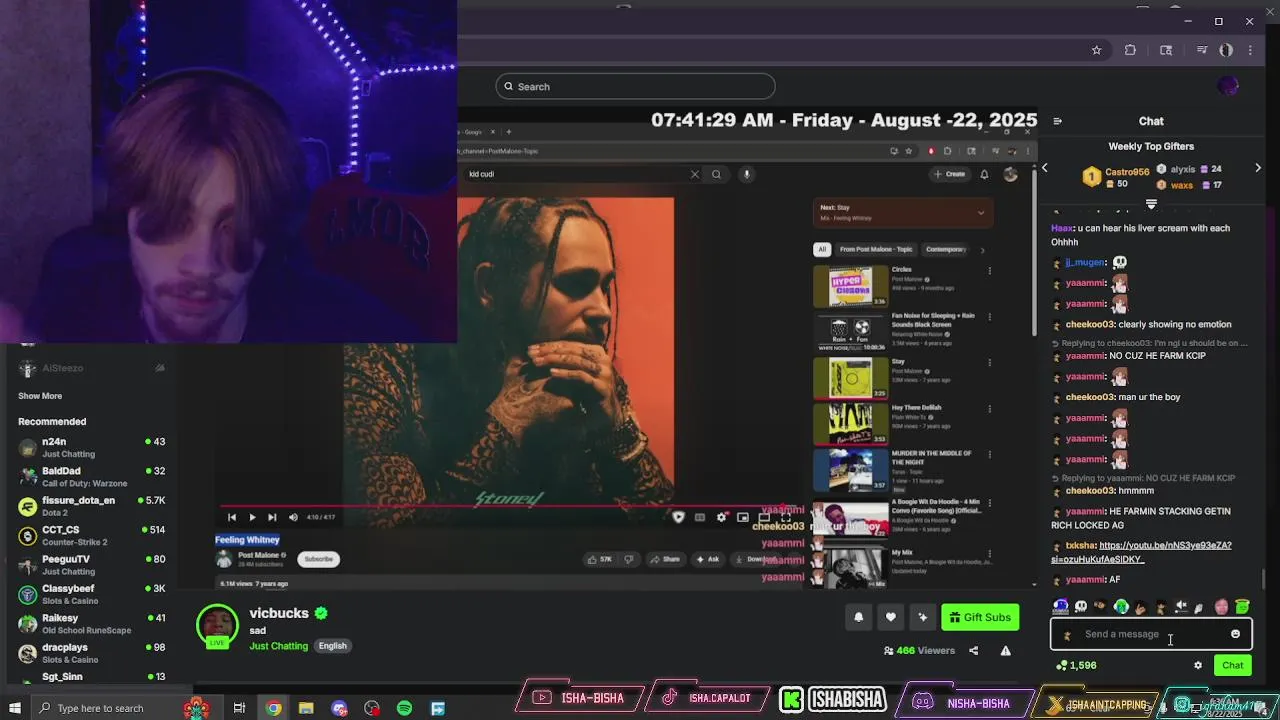Open Task View on the taskbar
1280x720 pixels.
coord(239,708)
